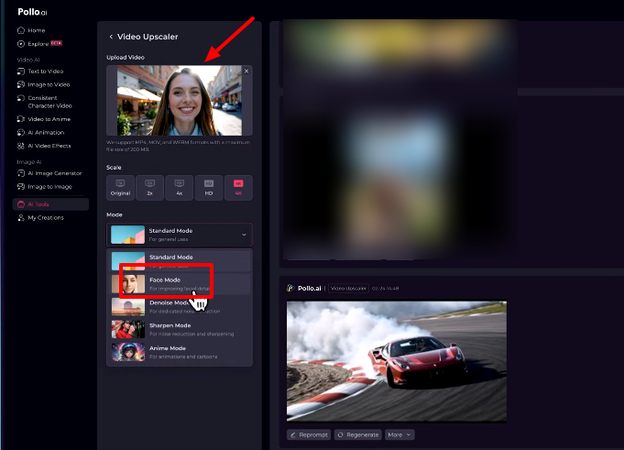
Task: Click the Regenerate button
Action: (357, 435)
